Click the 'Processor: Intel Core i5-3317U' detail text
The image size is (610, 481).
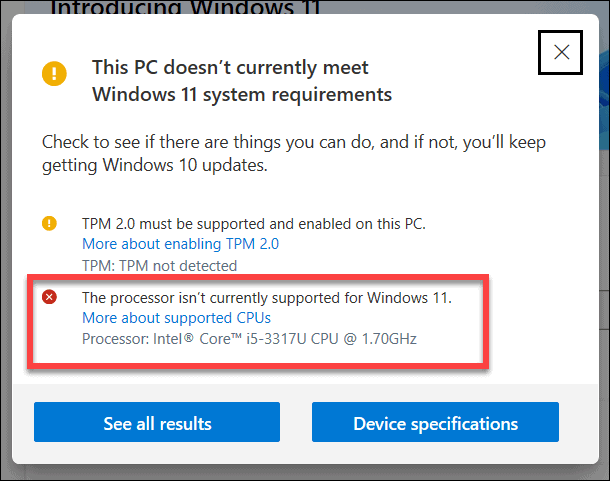click(x=249, y=339)
